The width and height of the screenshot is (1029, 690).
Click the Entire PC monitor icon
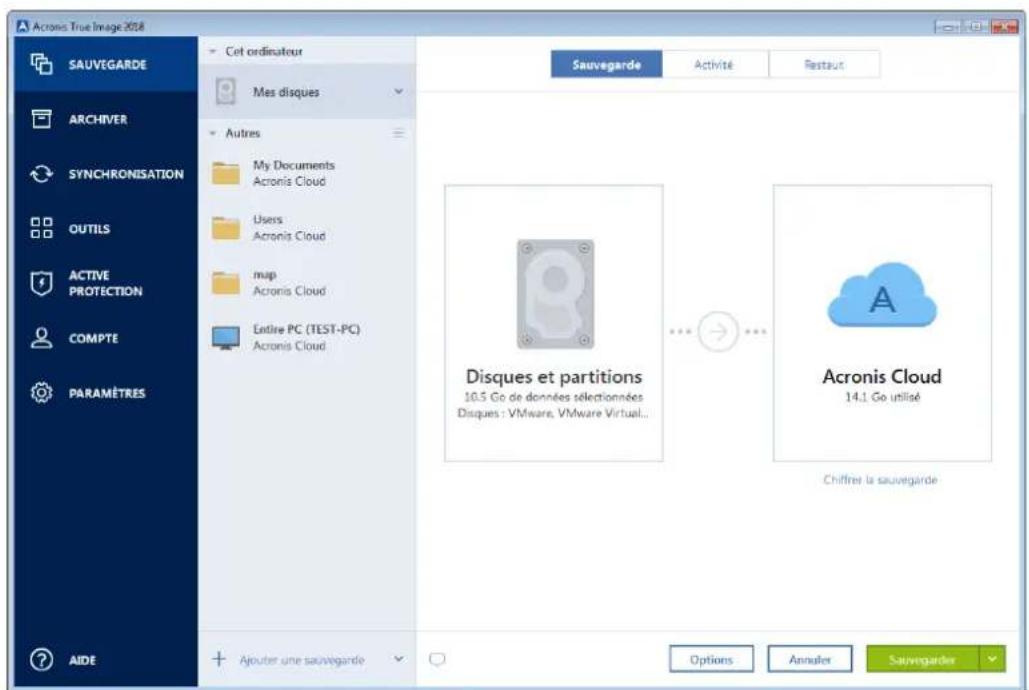tap(226, 338)
